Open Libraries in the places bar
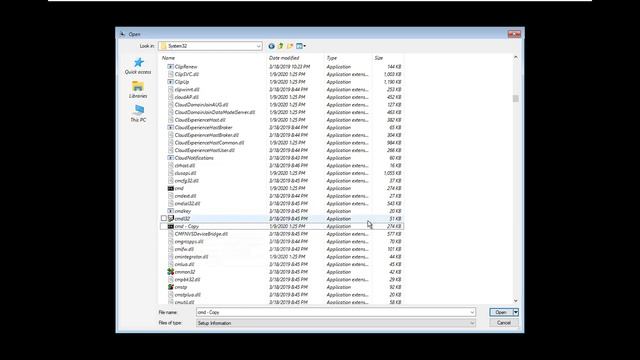 (138, 90)
